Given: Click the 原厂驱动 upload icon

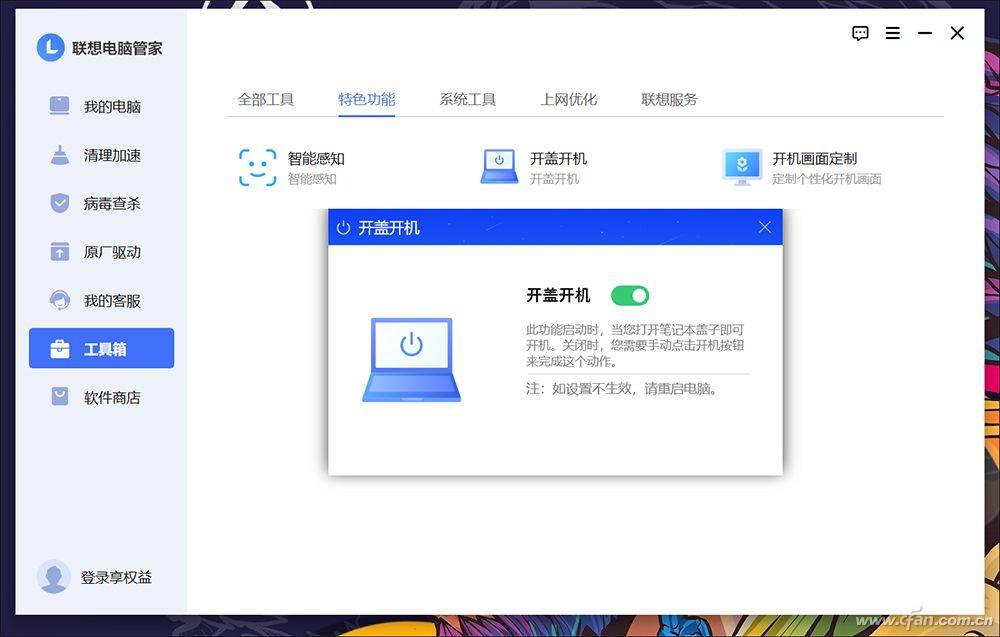Looking at the screenshot, I should (59, 252).
